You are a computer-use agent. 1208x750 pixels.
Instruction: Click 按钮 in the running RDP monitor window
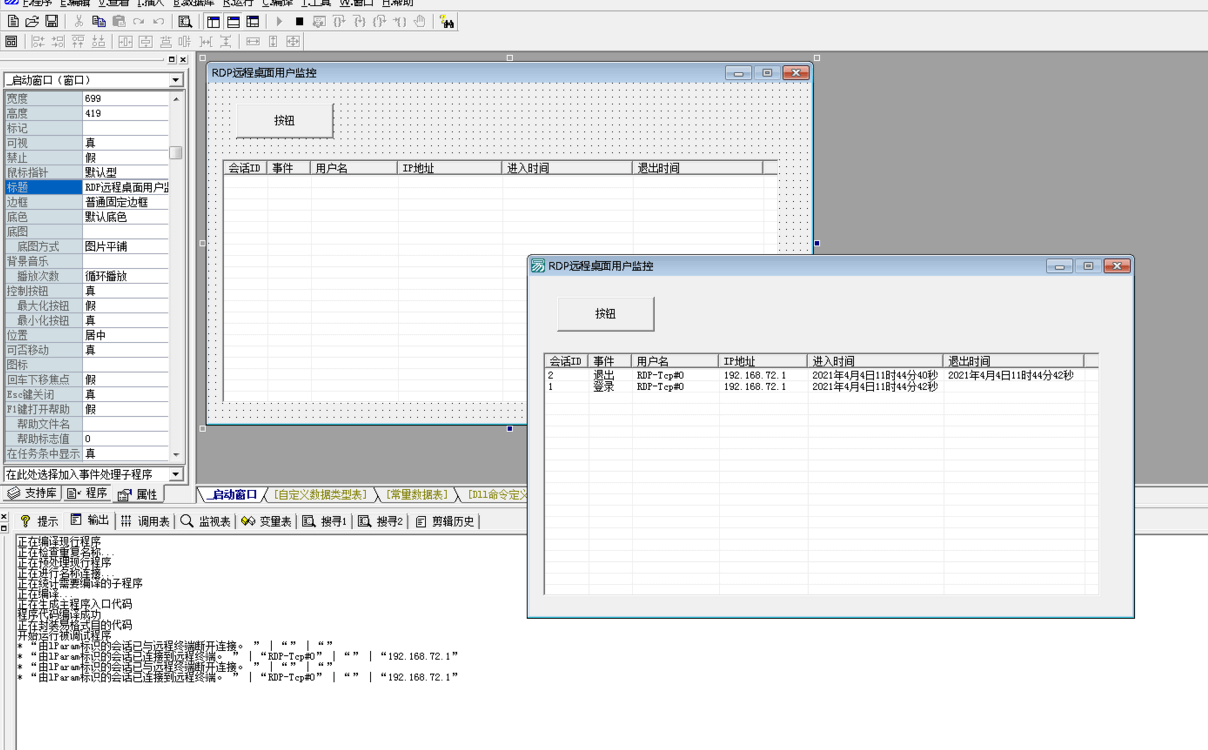tap(605, 314)
